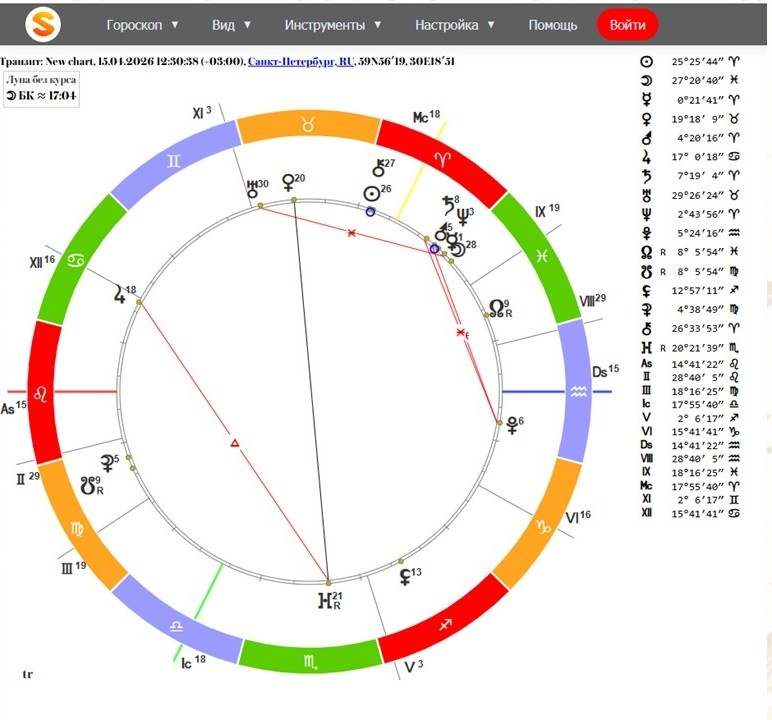772x720 pixels.
Task: Click the Sun position 25°25′44″ in the table
Action: [x=697, y=62]
